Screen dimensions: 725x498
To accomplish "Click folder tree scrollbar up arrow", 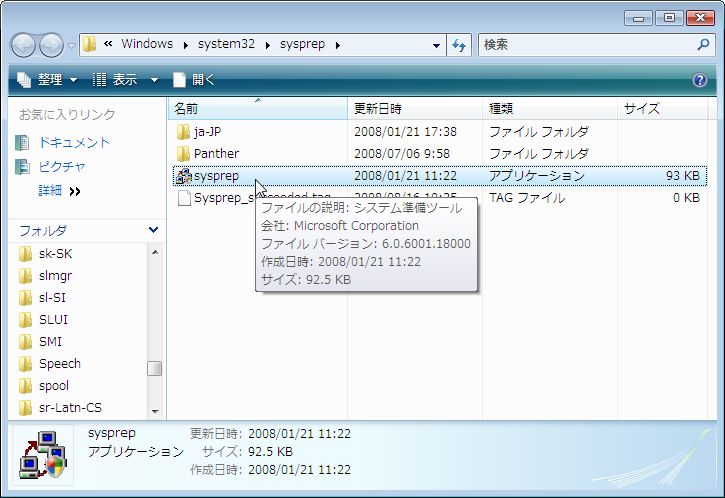I will (x=155, y=252).
